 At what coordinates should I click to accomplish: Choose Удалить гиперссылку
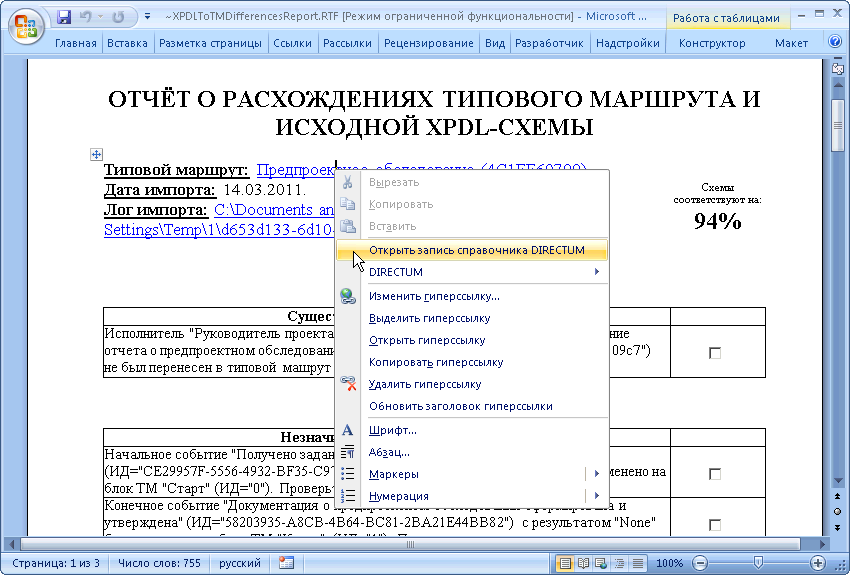click(472, 384)
